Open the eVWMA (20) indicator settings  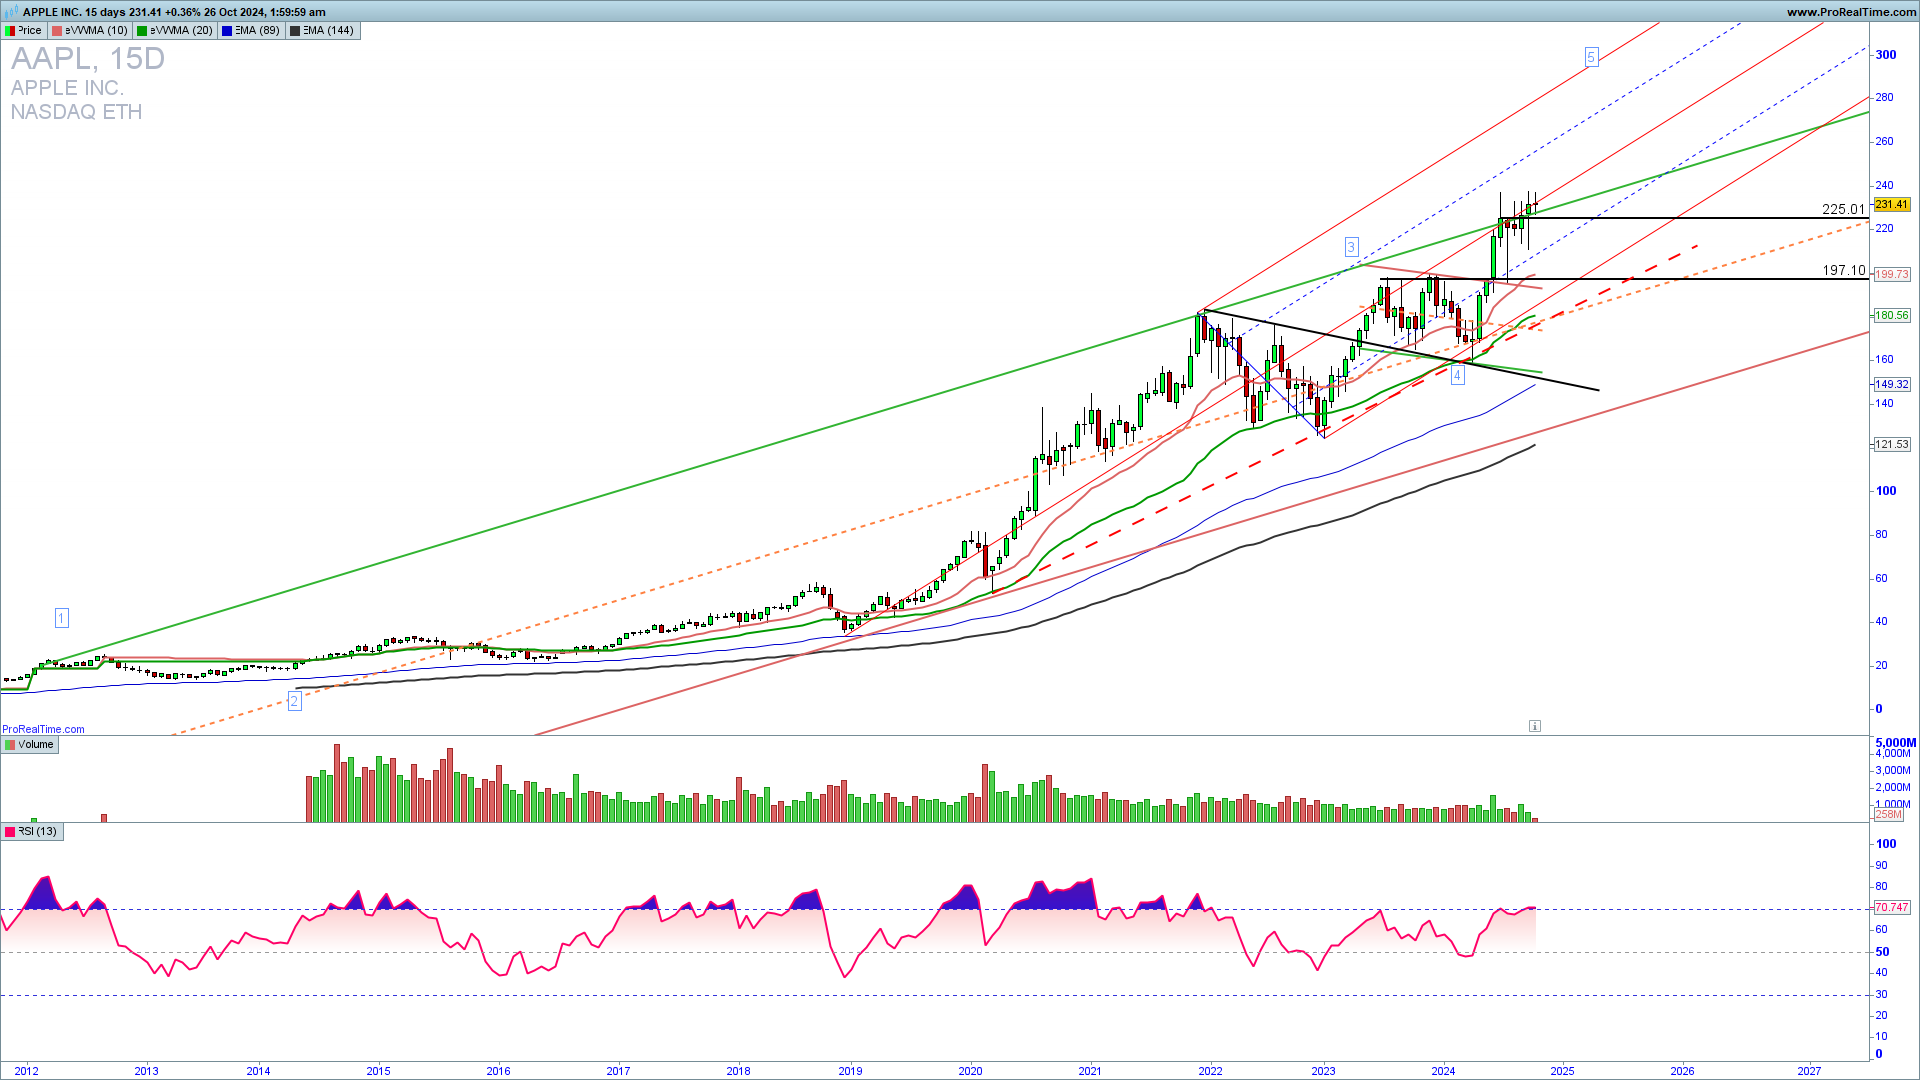pyautogui.click(x=175, y=30)
